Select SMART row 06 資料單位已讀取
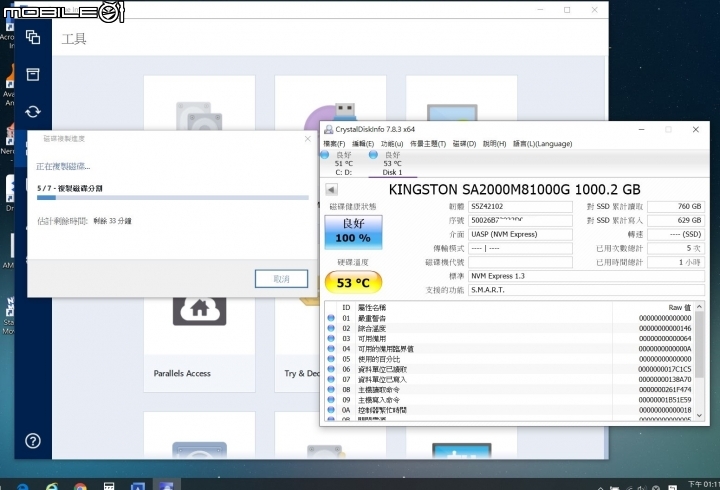The width and height of the screenshot is (720, 490). click(x=509, y=369)
